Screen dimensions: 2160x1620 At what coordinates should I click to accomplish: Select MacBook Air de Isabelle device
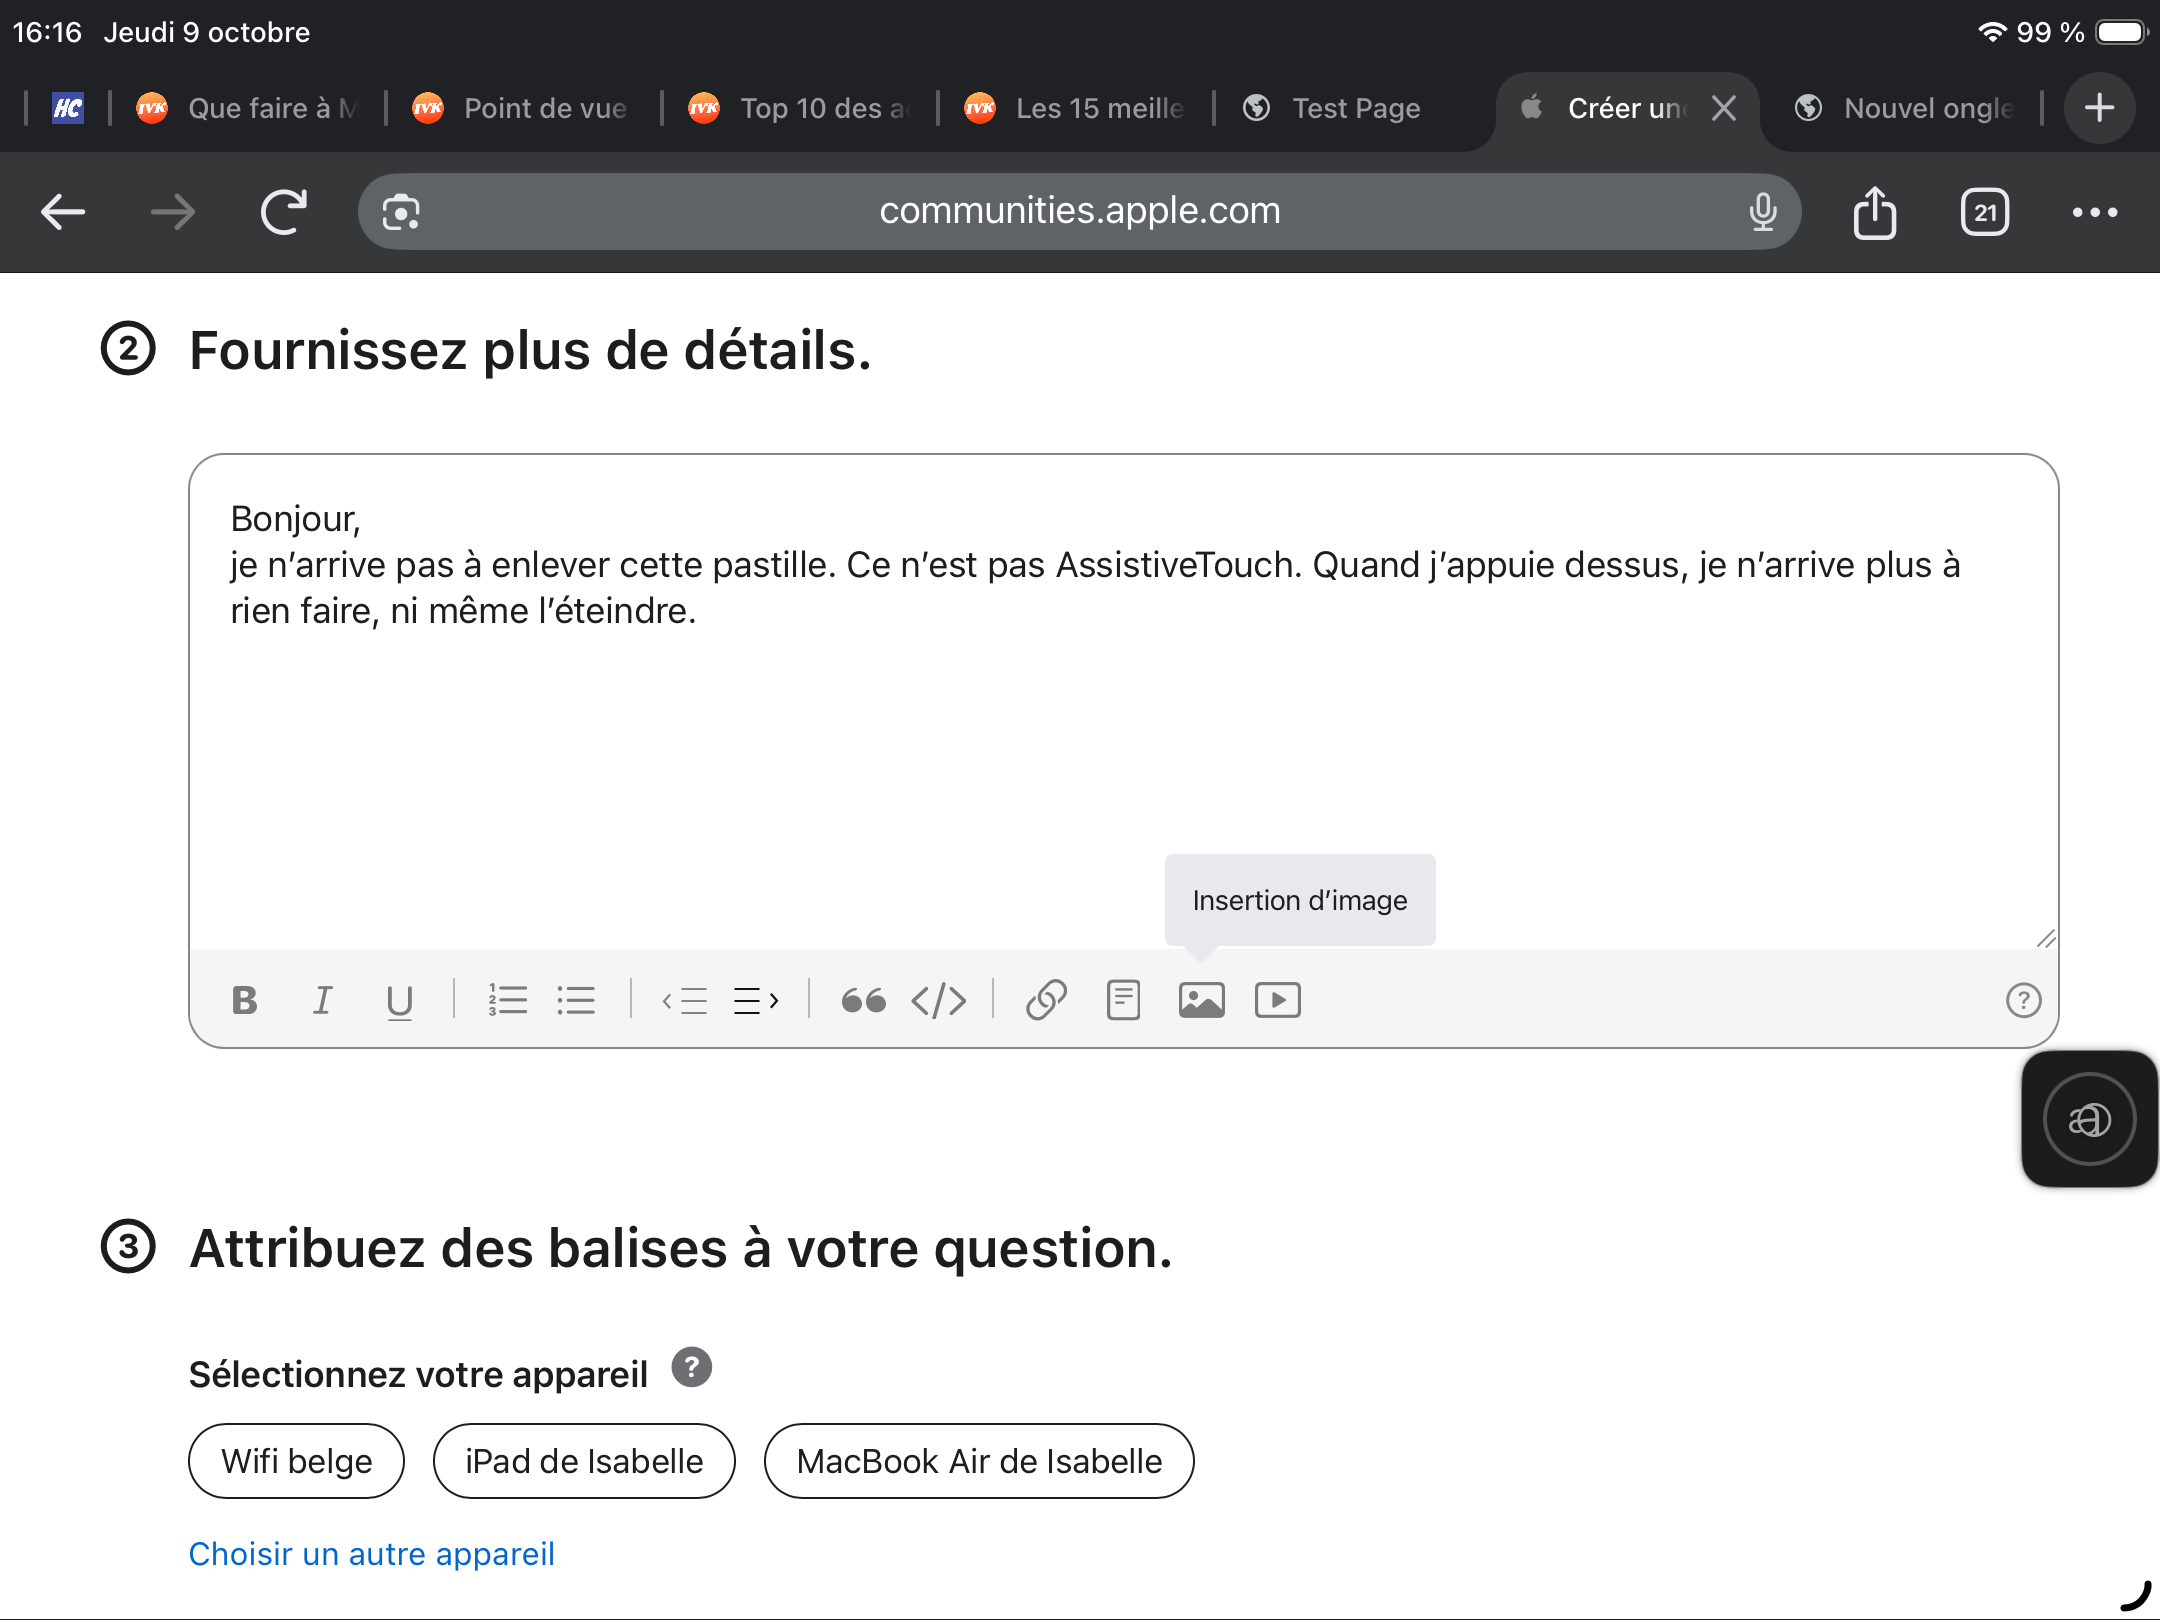(x=979, y=1461)
